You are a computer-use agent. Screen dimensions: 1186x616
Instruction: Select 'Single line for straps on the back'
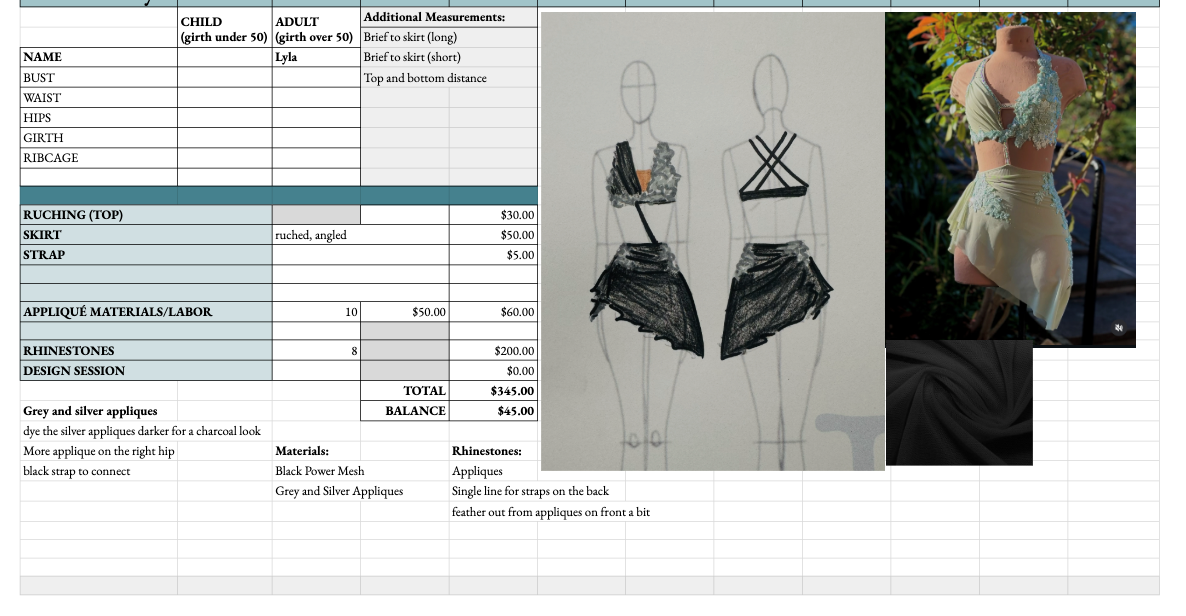pos(530,491)
